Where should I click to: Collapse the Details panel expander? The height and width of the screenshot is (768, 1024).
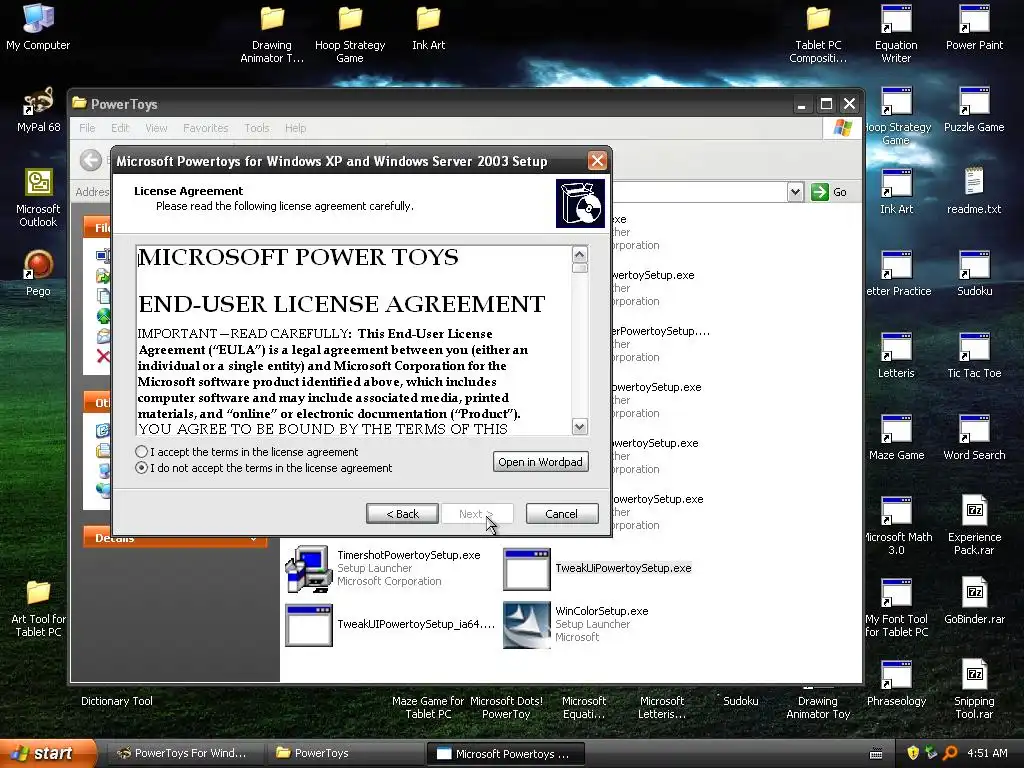point(253,539)
